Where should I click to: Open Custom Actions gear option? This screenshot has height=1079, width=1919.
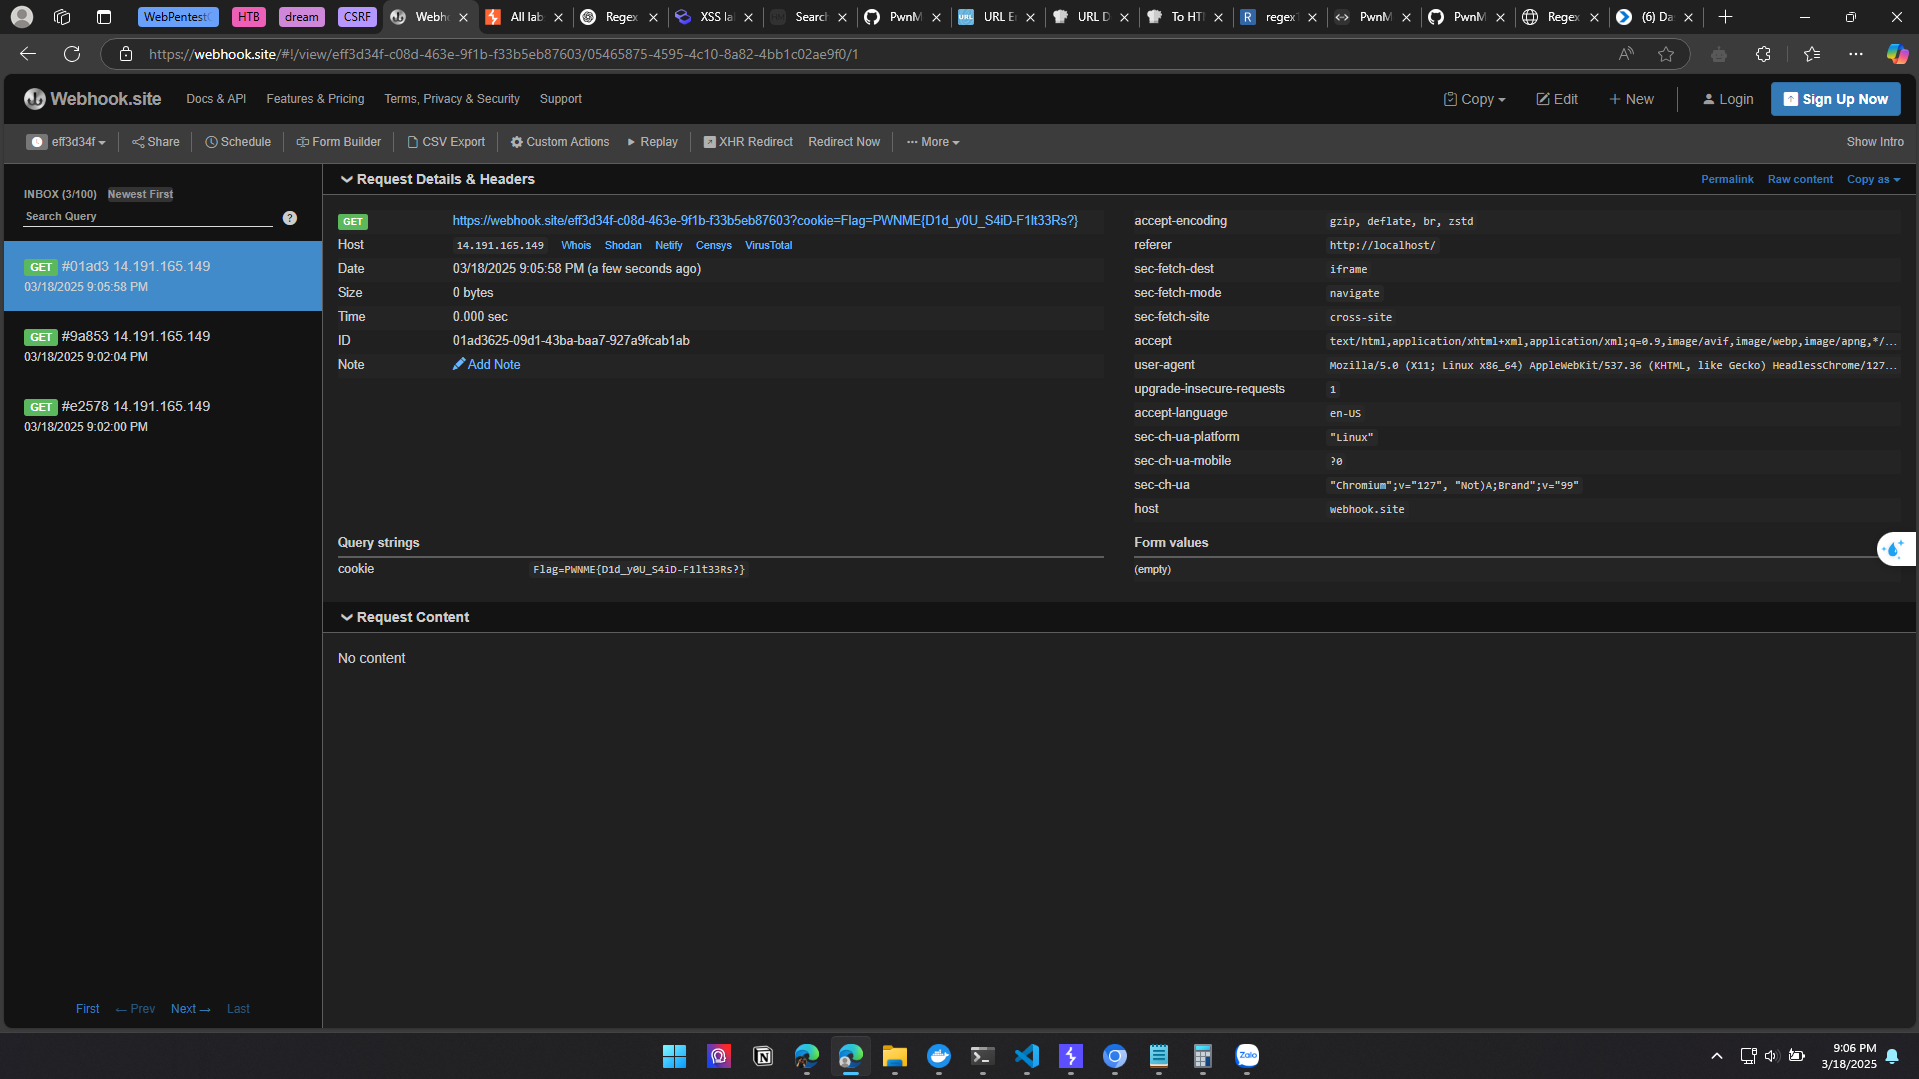(x=559, y=142)
